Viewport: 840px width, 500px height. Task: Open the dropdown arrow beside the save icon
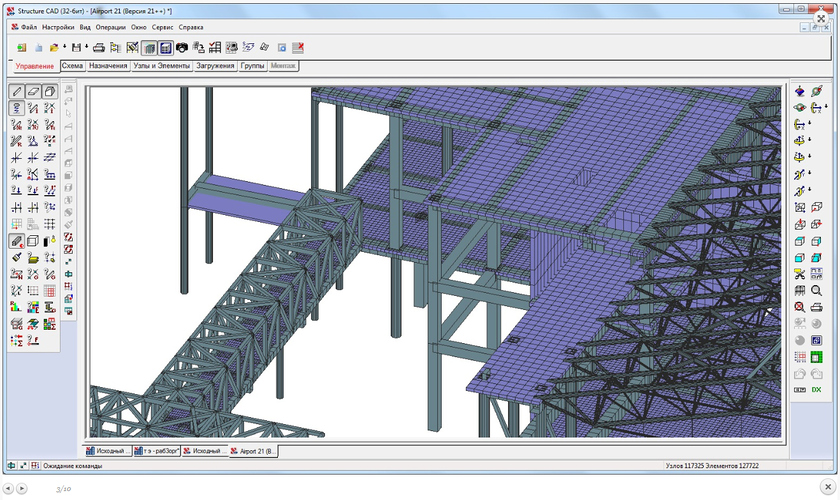click(85, 47)
